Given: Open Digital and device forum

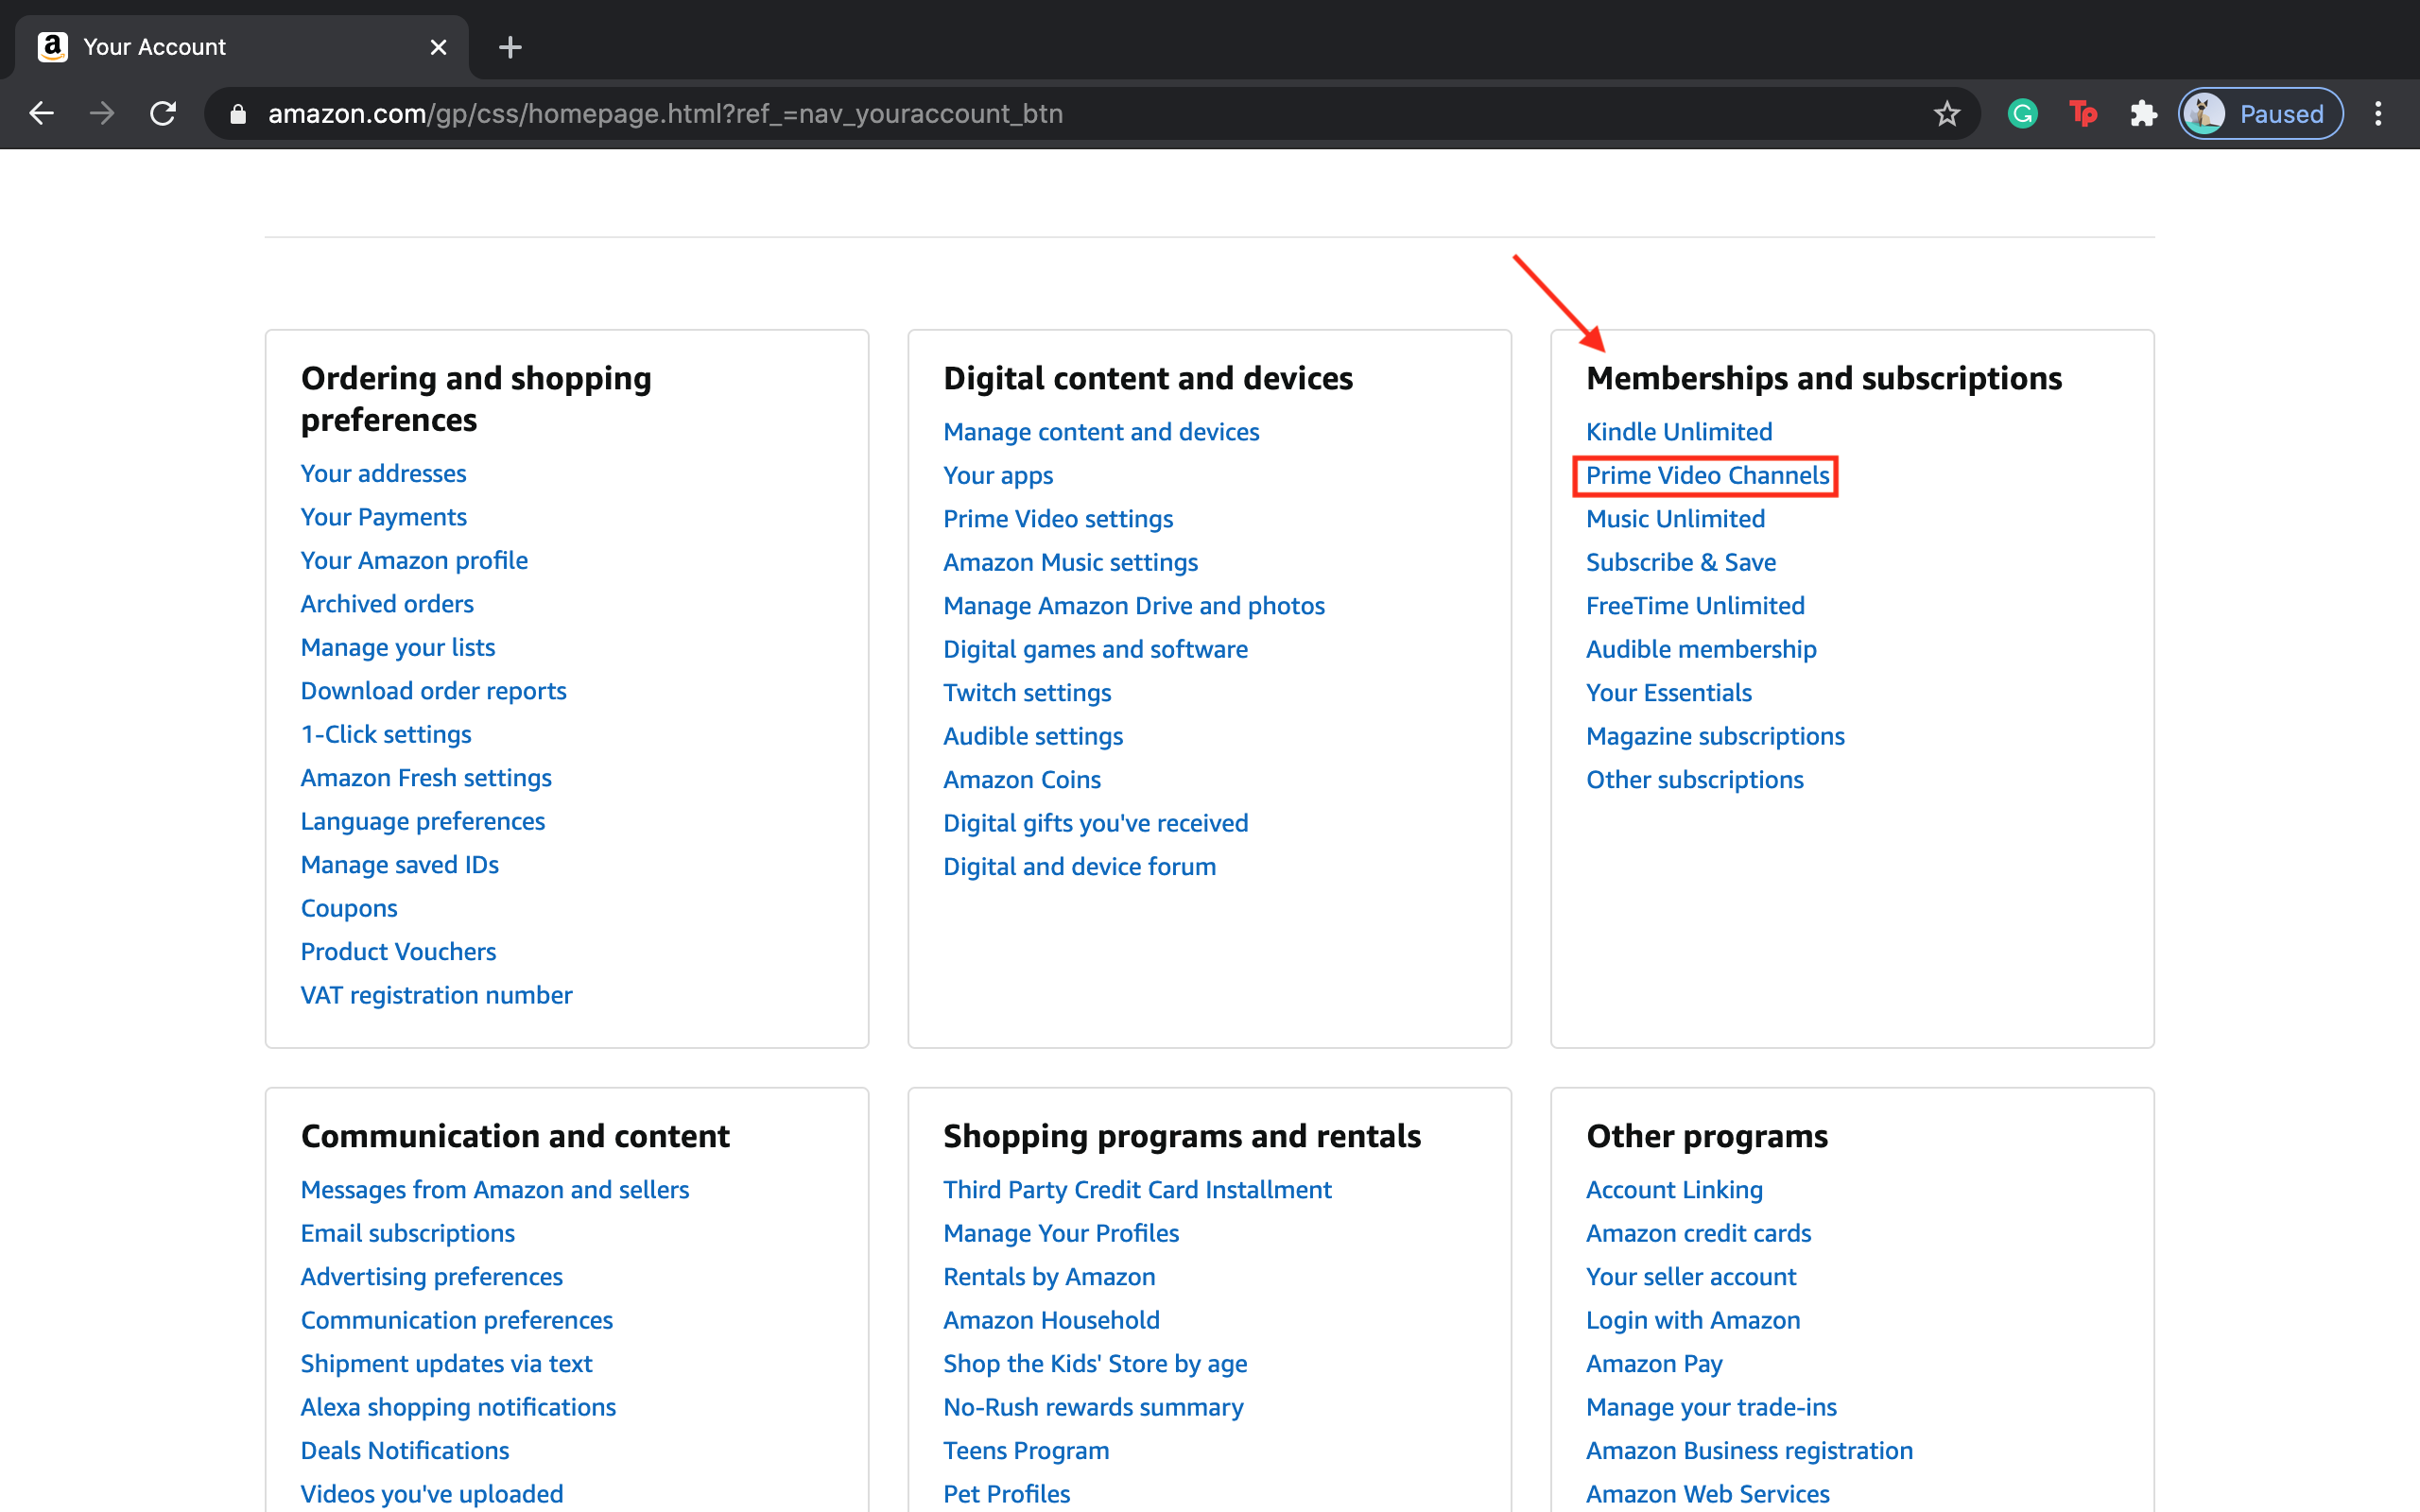Looking at the screenshot, I should (x=1079, y=867).
